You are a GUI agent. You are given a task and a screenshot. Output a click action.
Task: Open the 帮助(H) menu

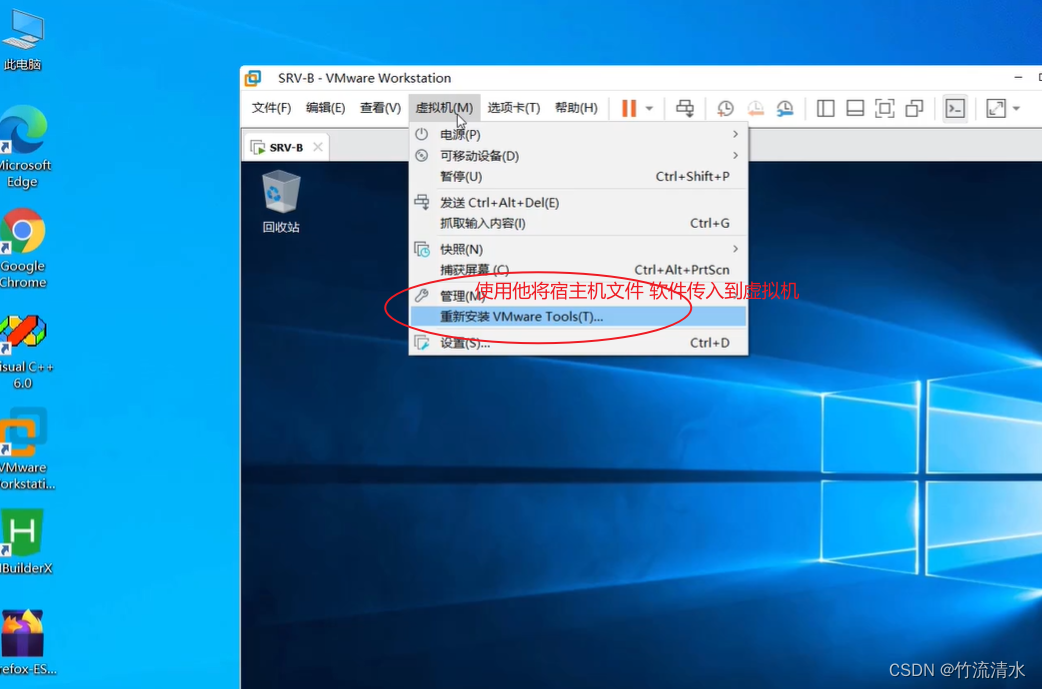576,108
